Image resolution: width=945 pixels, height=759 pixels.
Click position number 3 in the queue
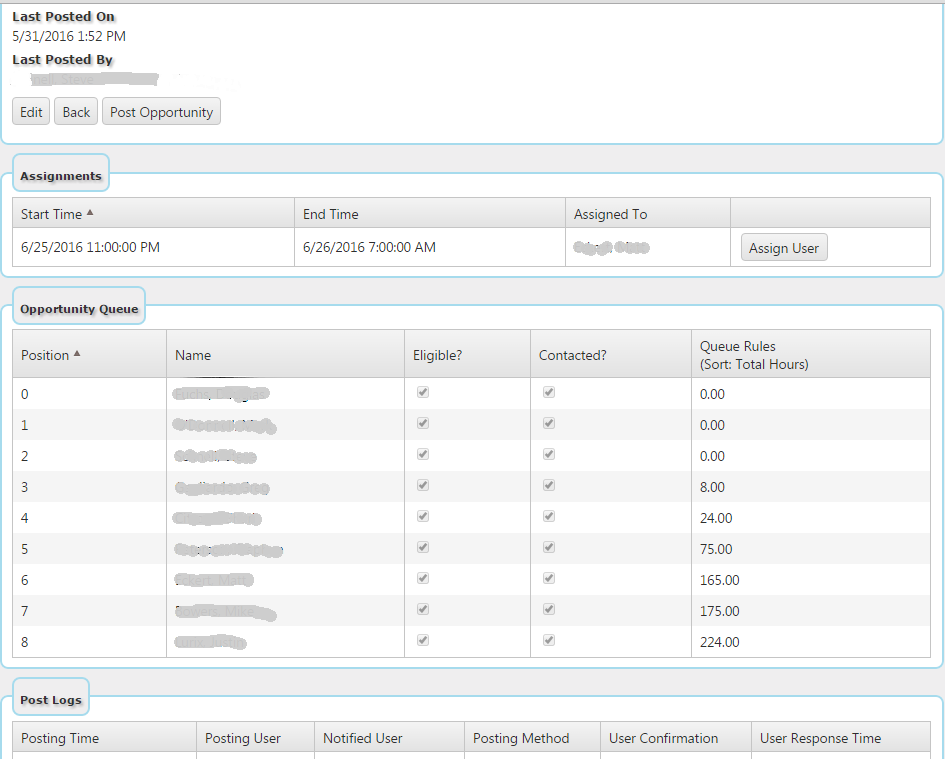click(25, 487)
